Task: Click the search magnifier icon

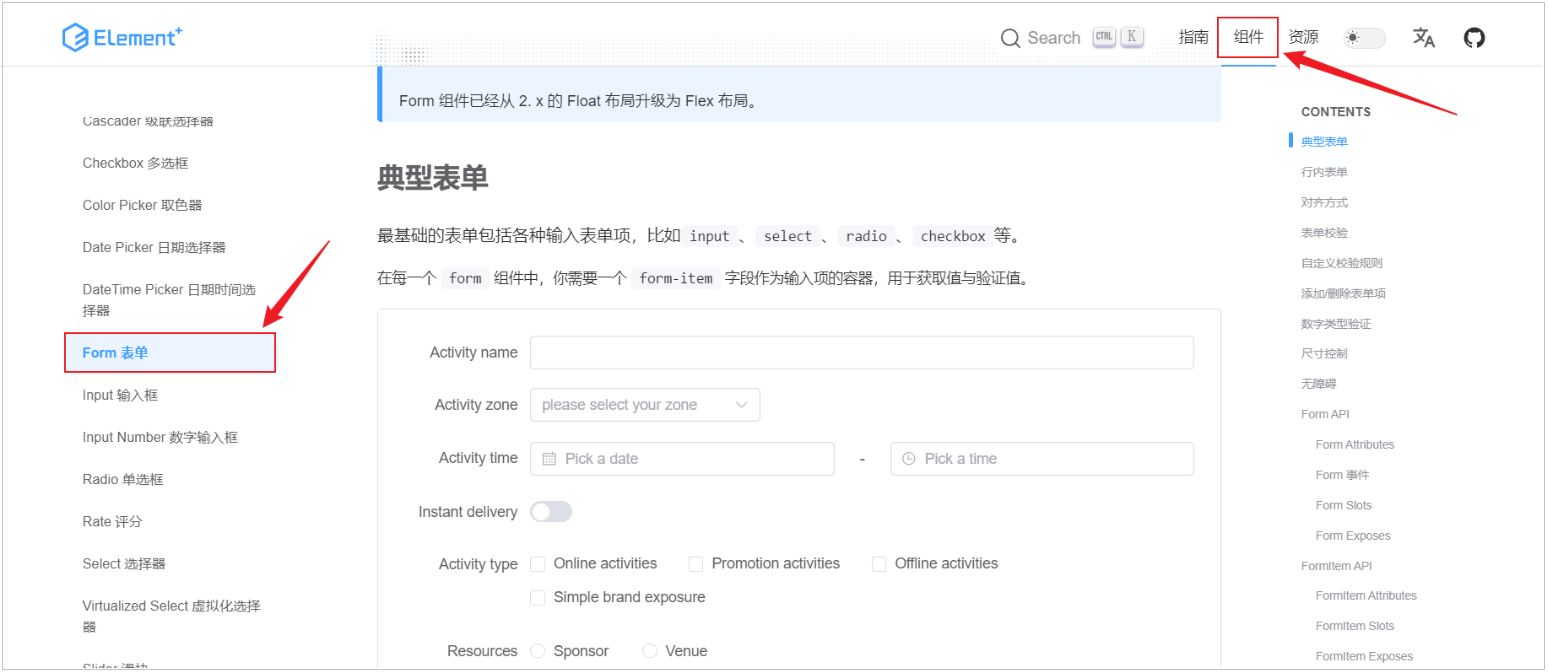Action: click(x=1010, y=38)
